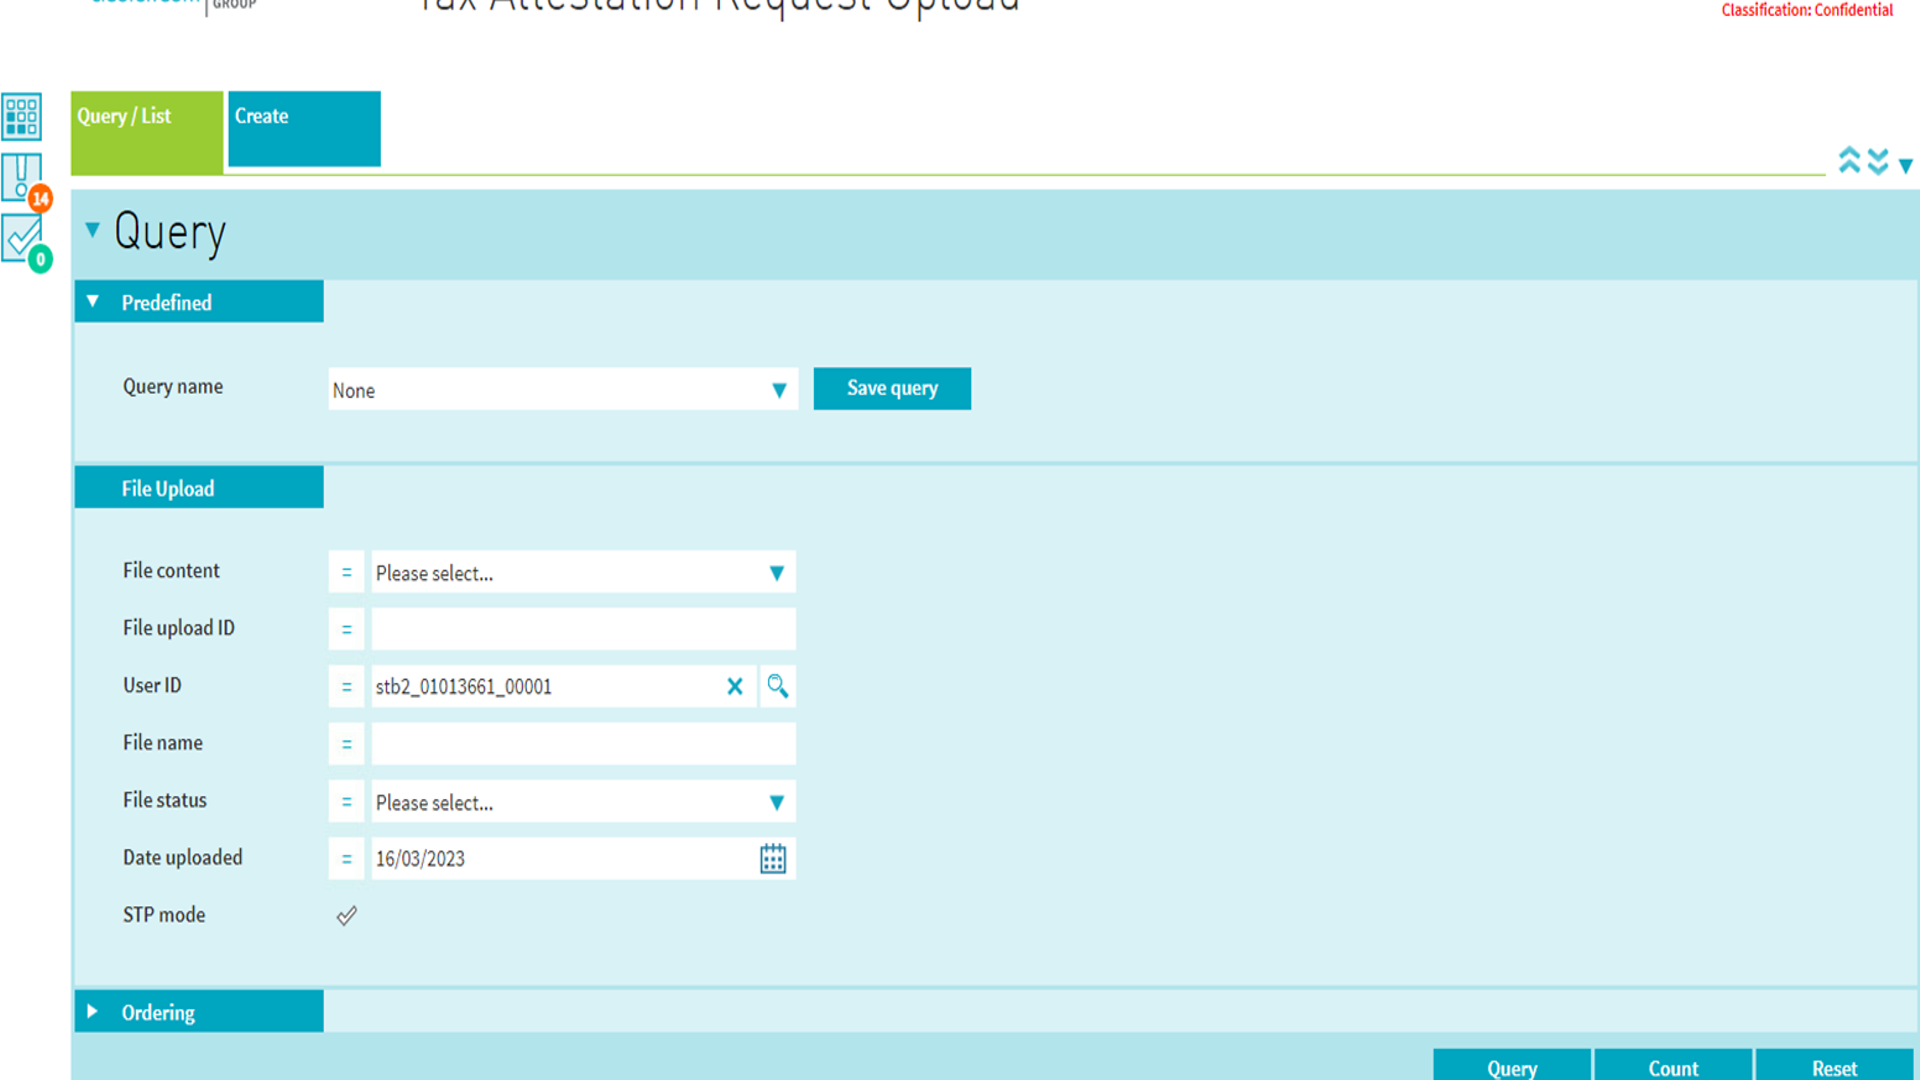Open the File status dropdown
Screen dimensions: 1920x1080
(x=776, y=802)
